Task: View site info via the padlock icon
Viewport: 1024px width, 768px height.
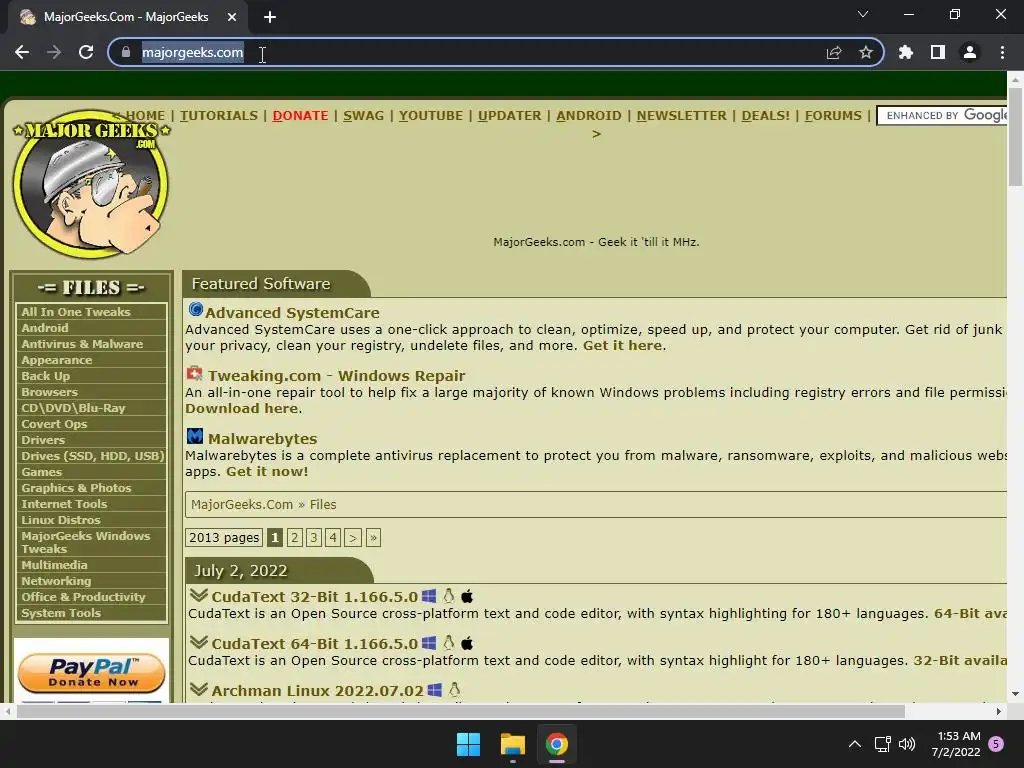Action: point(126,52)
